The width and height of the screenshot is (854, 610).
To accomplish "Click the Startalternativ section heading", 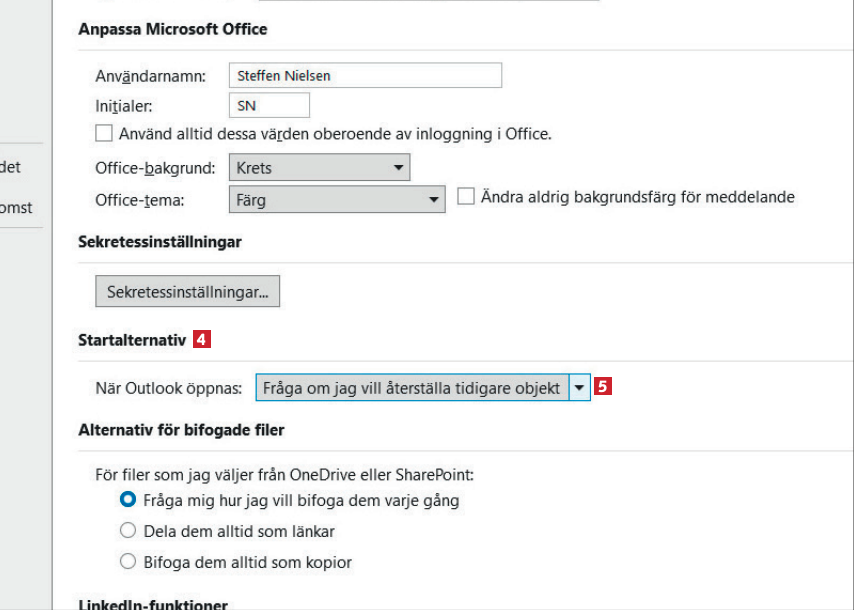I will pyautogui.click(x=132, y=340).
